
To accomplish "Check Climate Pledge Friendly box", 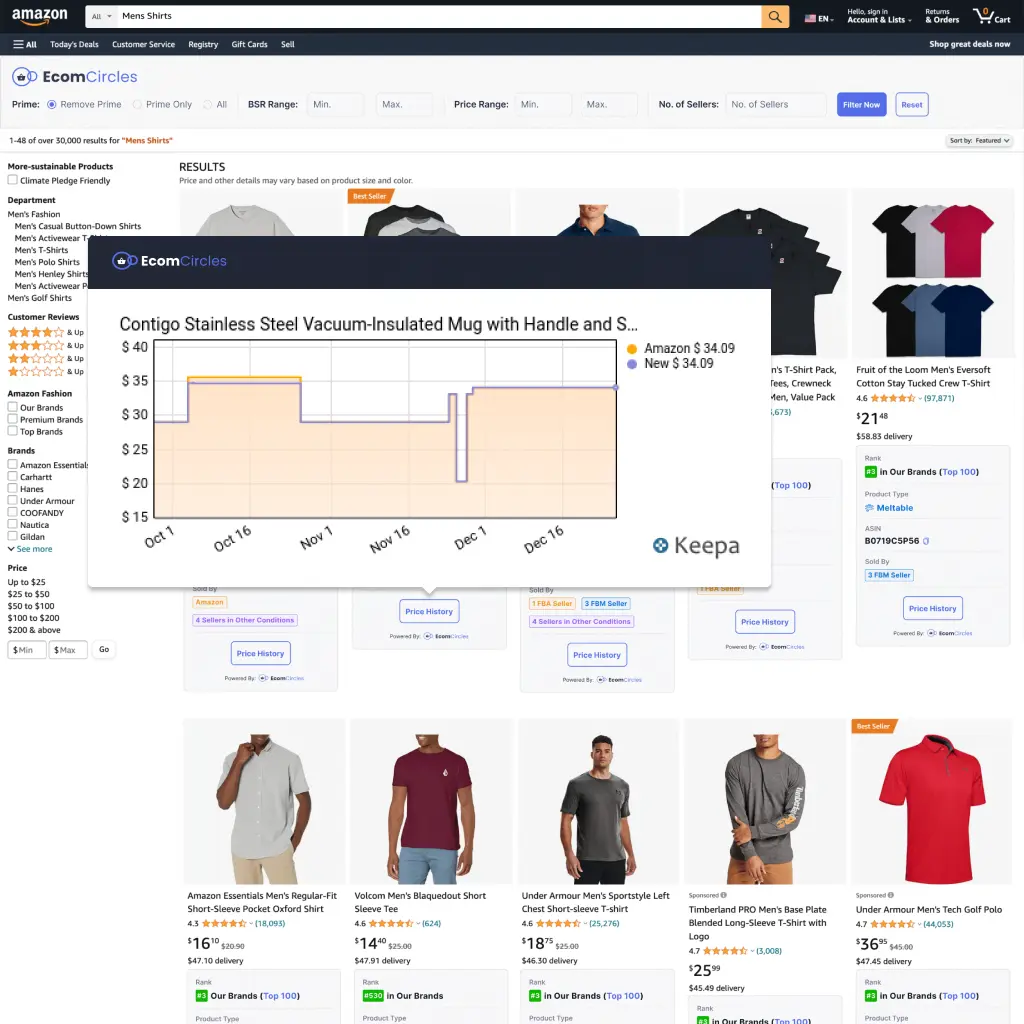I will click(12, 180).
